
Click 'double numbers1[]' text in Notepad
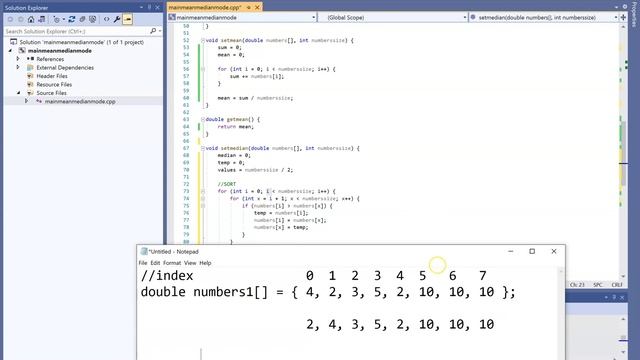coord(204,292)
